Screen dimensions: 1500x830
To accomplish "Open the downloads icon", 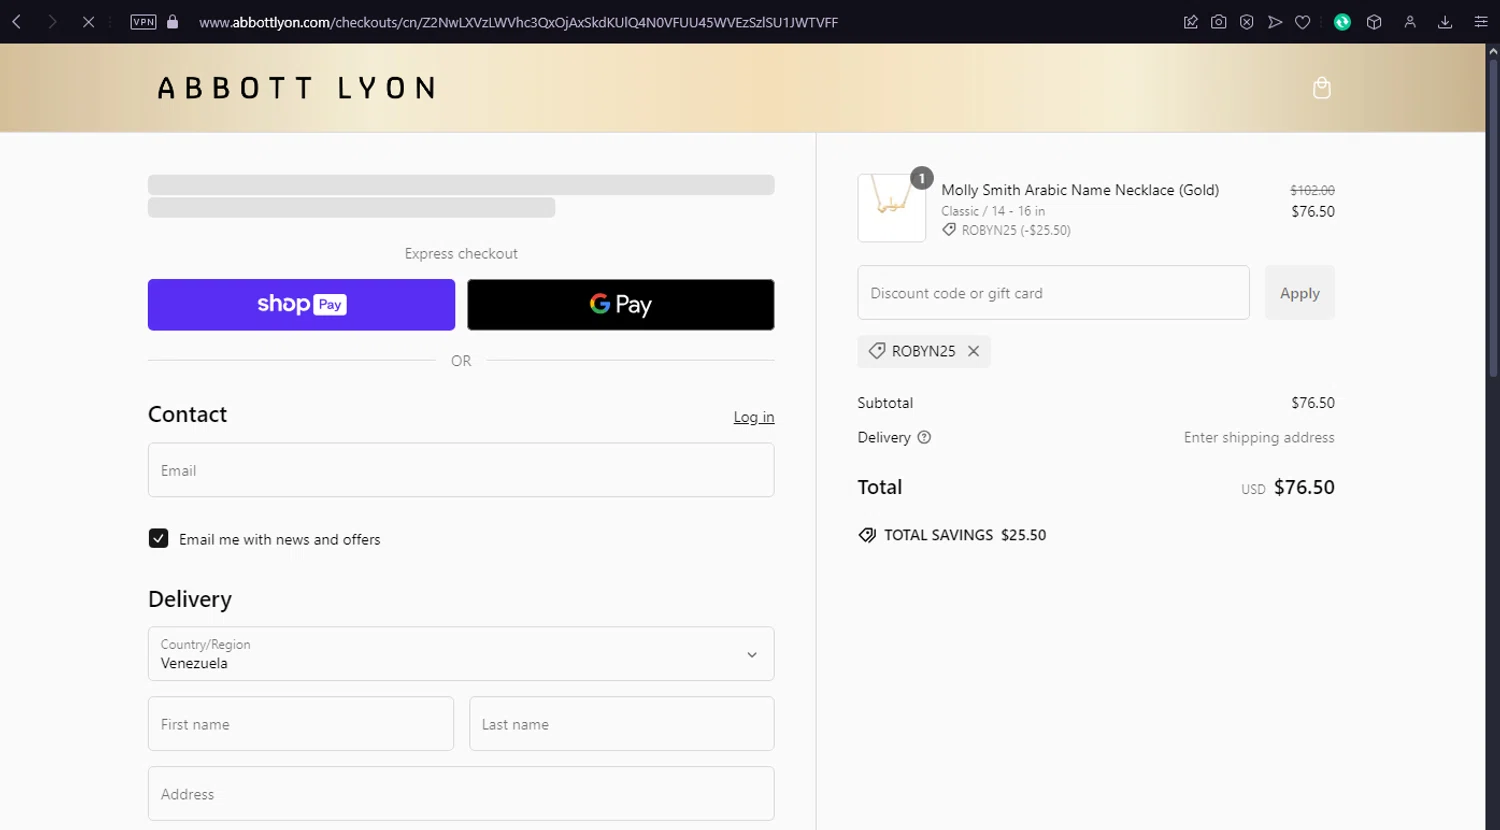I will click(1445, 22).
